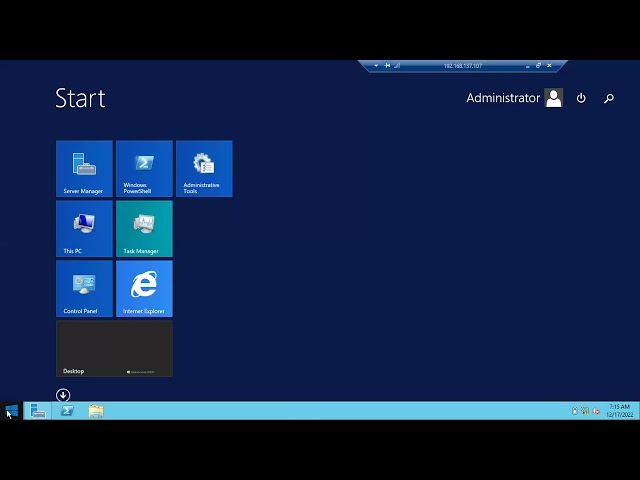Image resolution: width=640 pixels, height=480 pixels.
Task: Open Server Manager from the taskbar
Action: (x=38, y=411)
